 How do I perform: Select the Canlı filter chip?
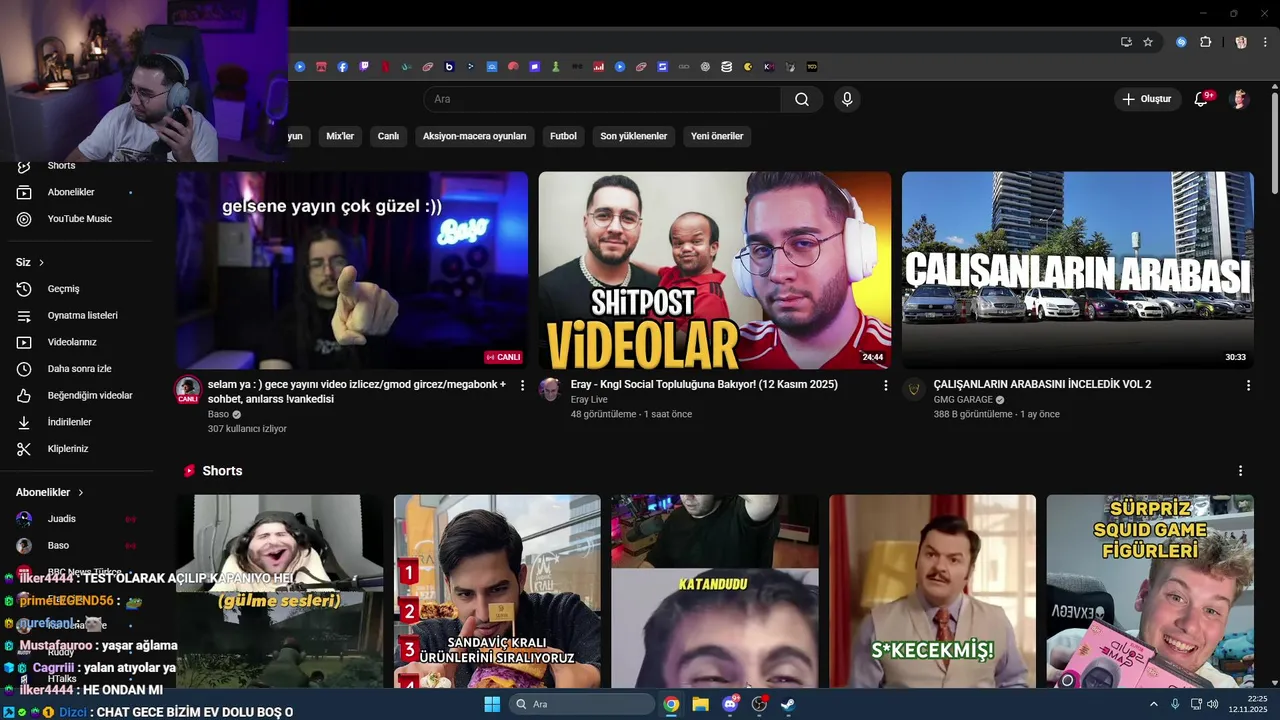(x=388, y=136)
